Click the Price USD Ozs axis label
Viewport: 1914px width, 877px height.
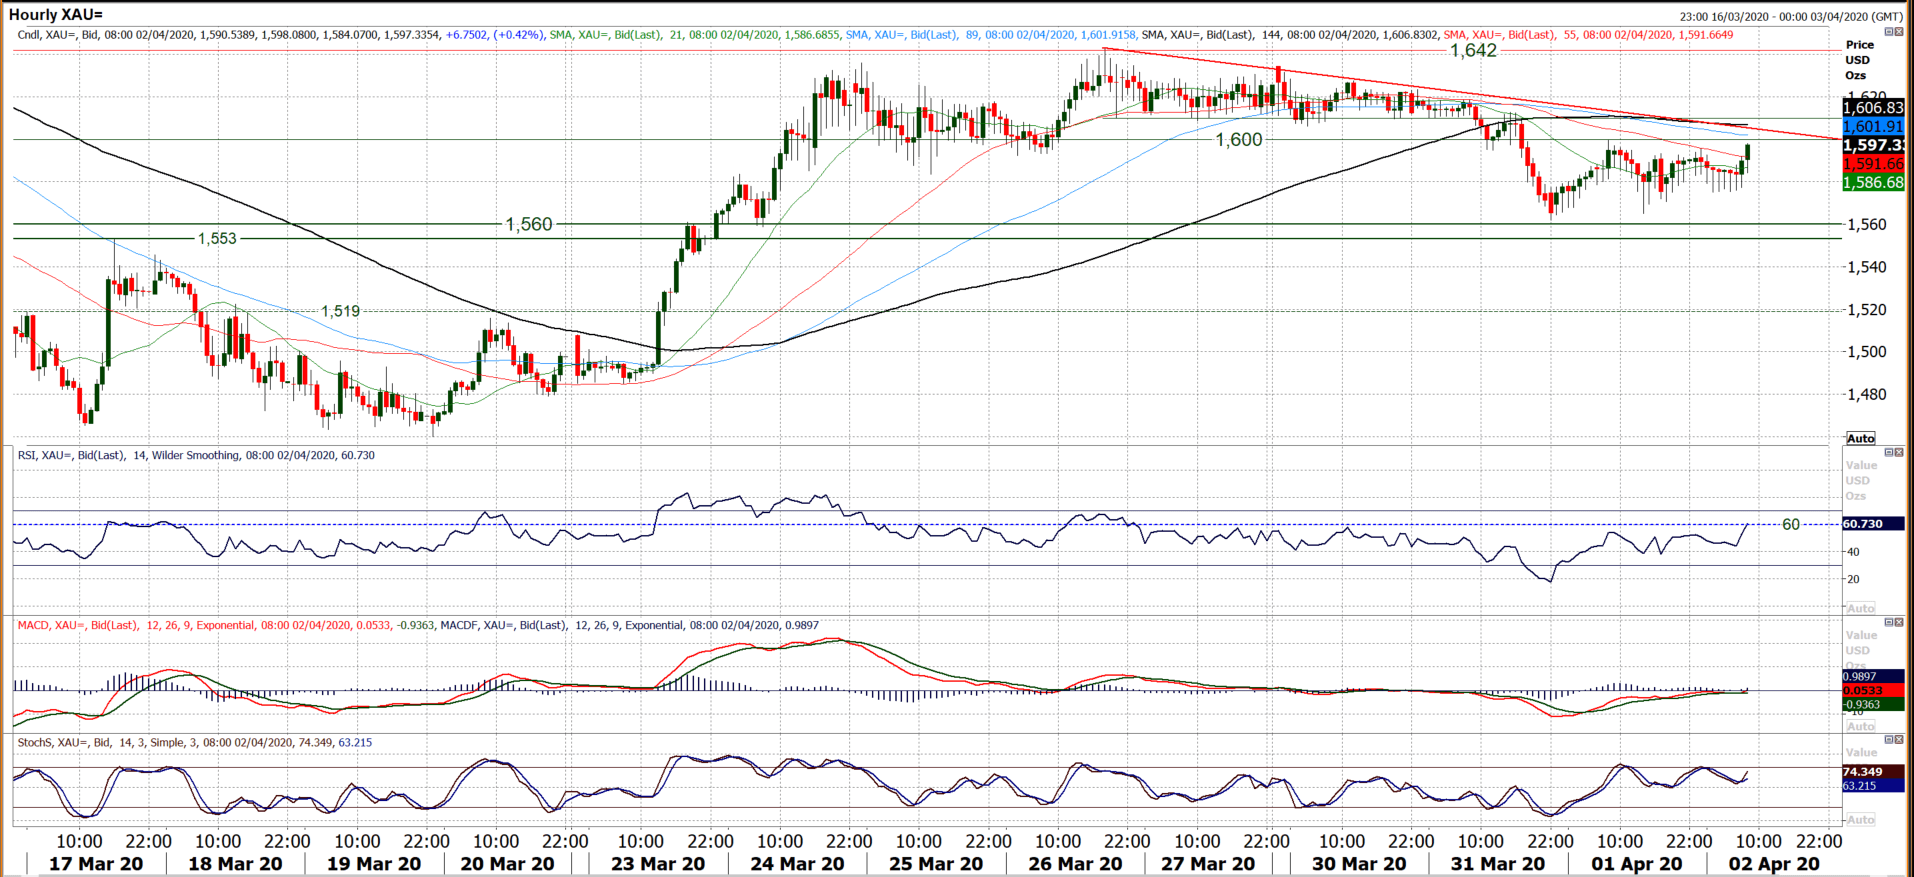(x=1859, y=60)
